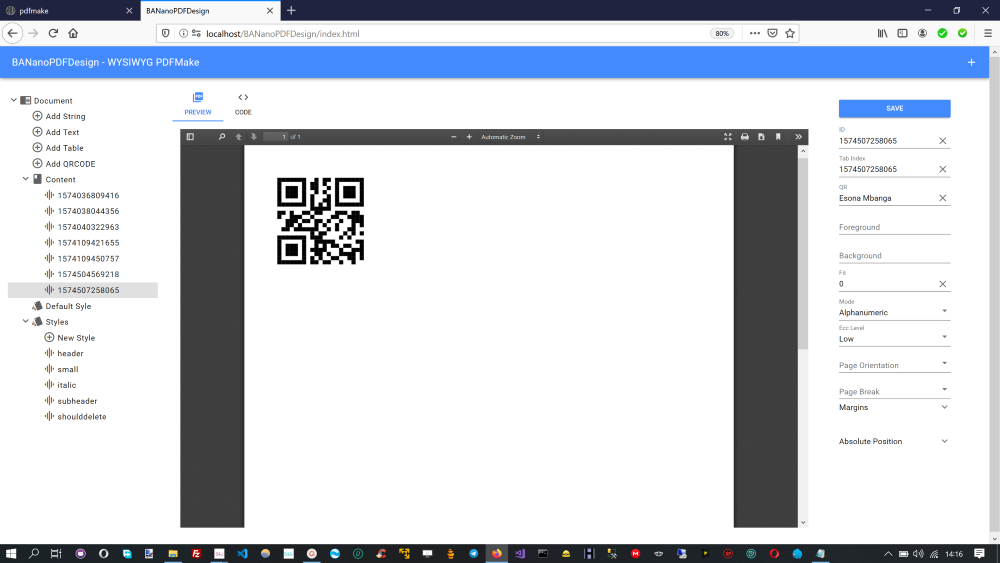
Task: Reload the browser page
Action: (x=54, y=33)
